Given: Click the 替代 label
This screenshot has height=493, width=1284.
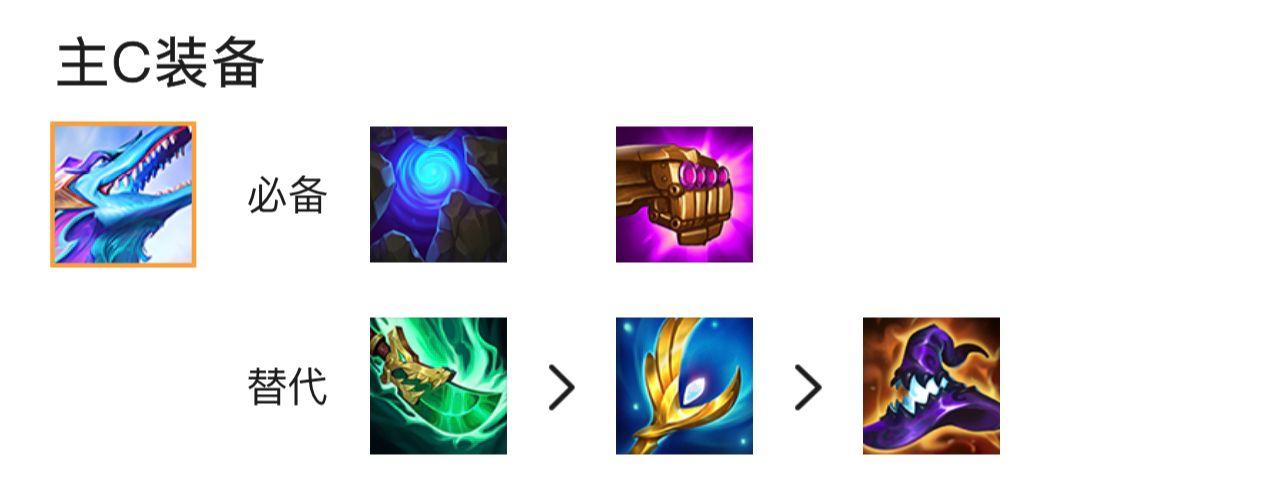Looking at the screenshot, I should [288, 387].
